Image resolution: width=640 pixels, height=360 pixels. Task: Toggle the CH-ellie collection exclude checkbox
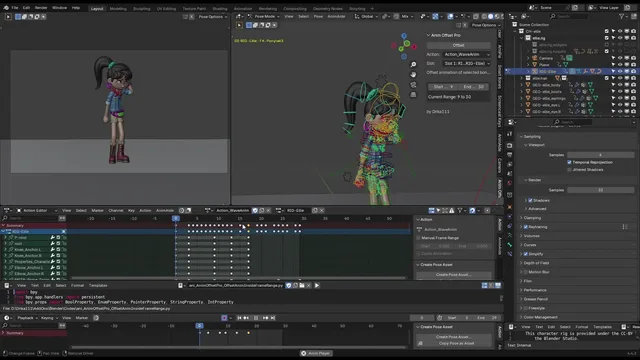(x=607, y=31)
